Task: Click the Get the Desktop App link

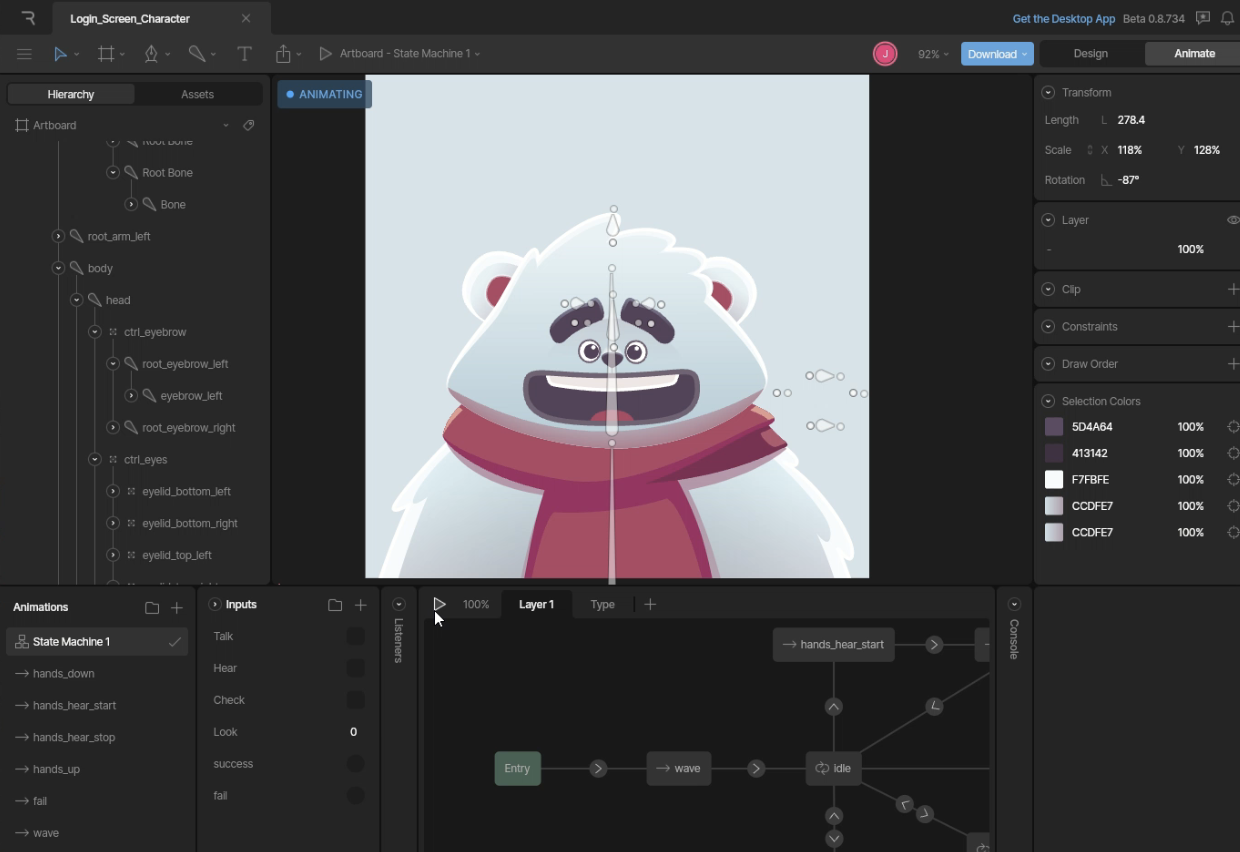Action: pyautogui.click(x=1063, y=18)
